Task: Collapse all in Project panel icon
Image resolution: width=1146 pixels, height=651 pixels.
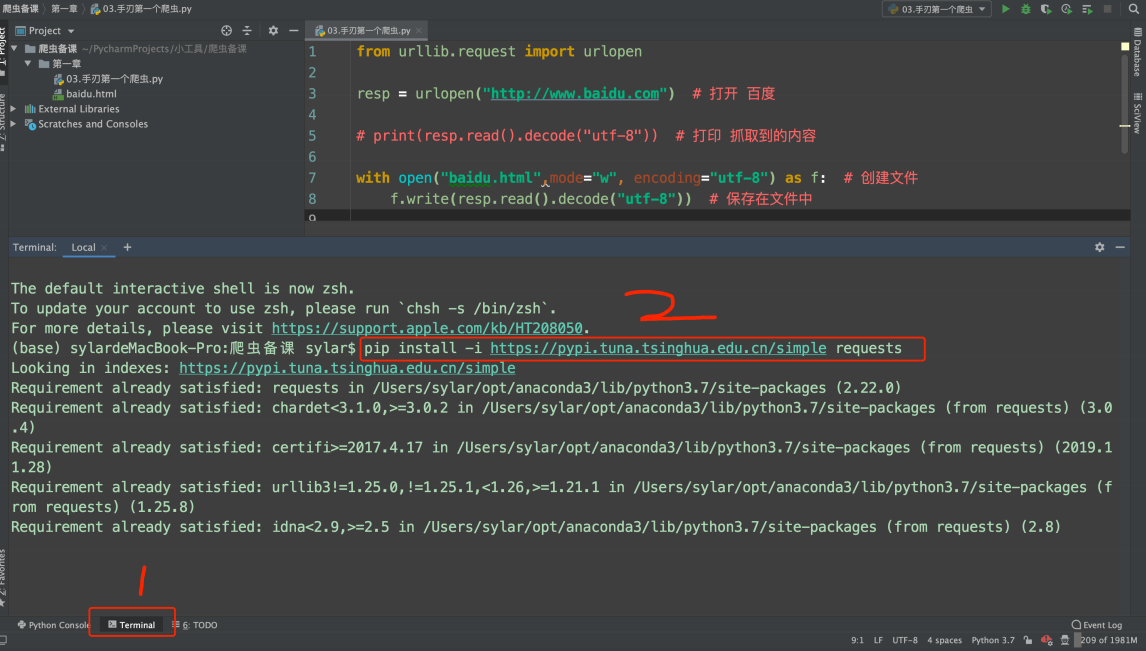Action: click(x=247, y=31)
